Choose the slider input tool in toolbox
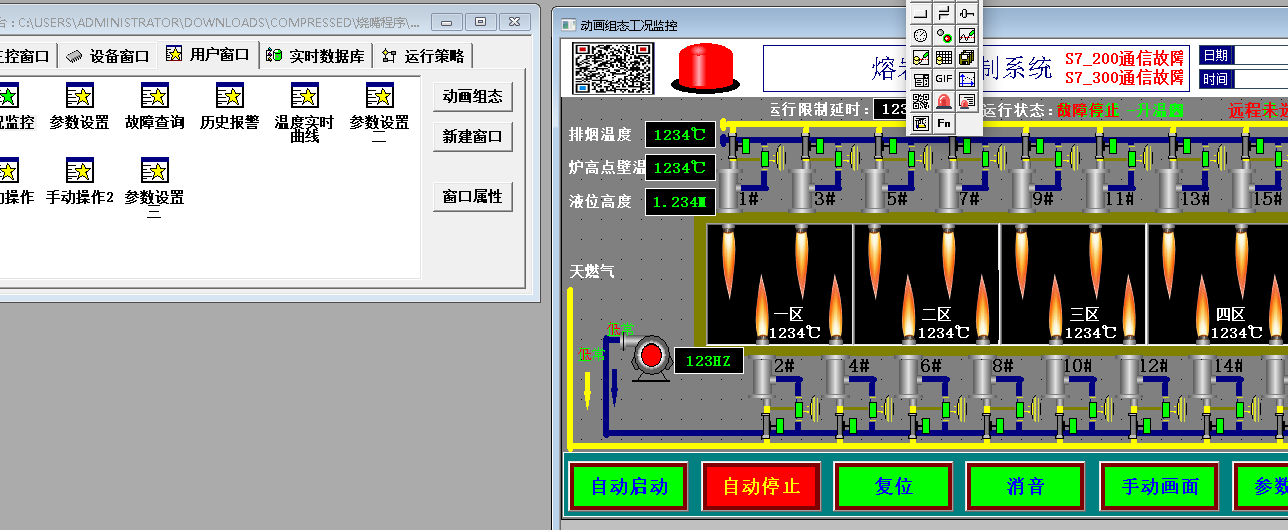This screenshot has width=1288, height=530. point(967,13)
